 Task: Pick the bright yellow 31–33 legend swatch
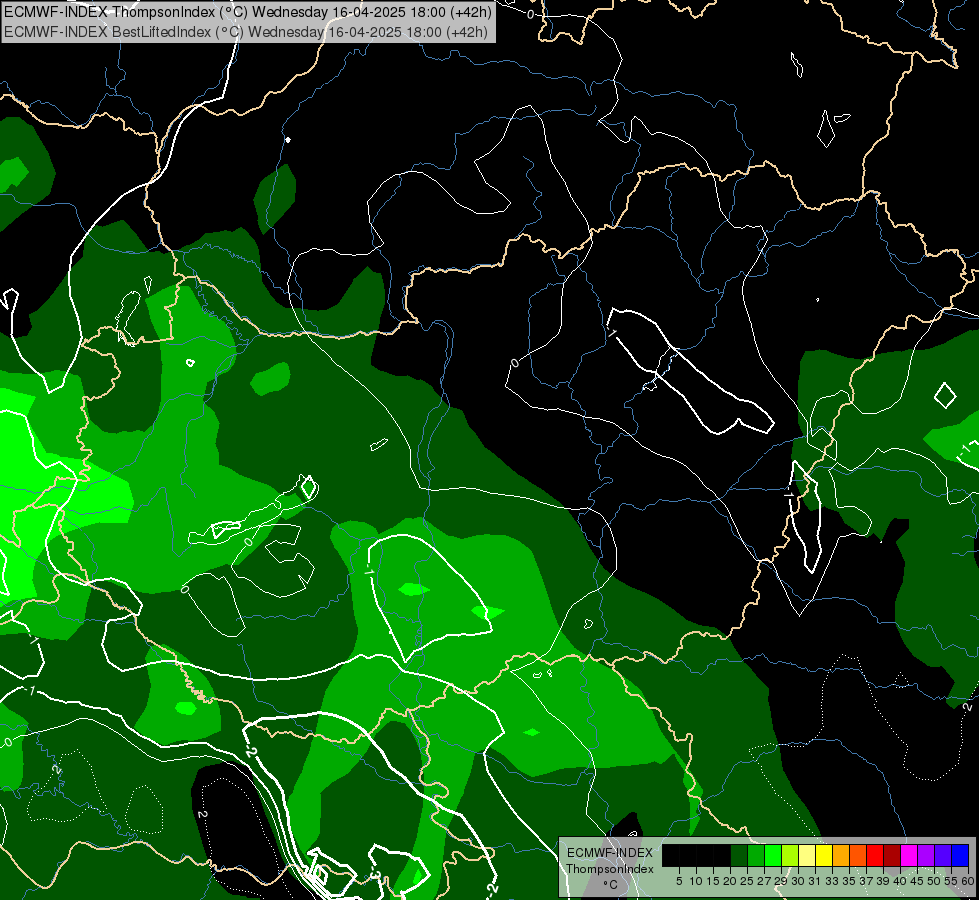pyautogui.click(x=824, y=855)
